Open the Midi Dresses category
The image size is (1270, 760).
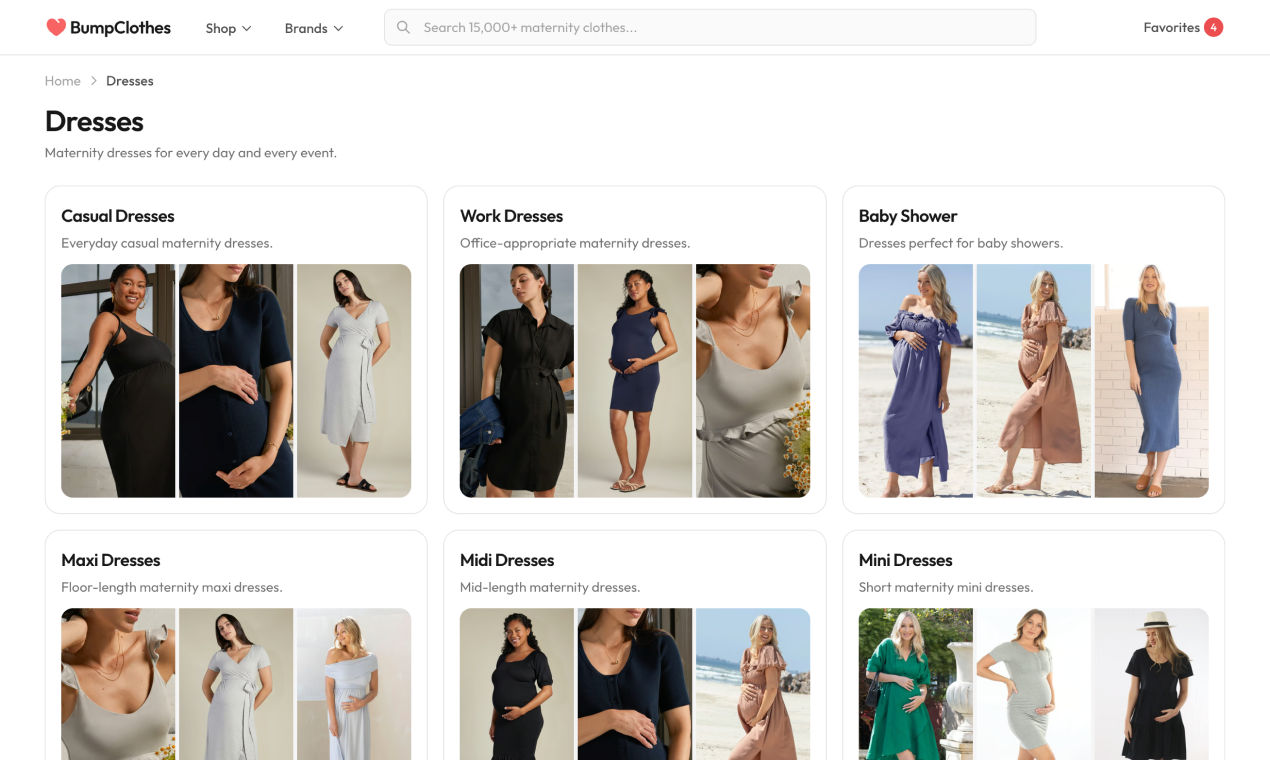508,560
